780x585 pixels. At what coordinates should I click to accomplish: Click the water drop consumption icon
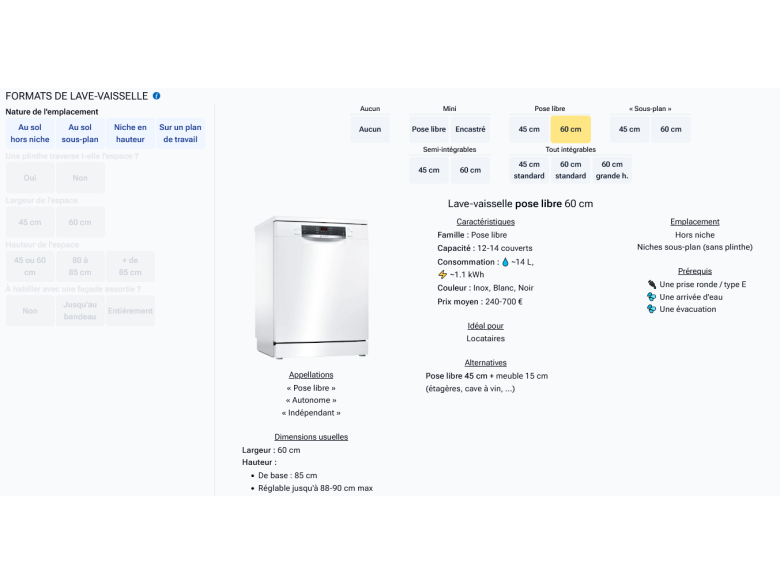point(505,262)
